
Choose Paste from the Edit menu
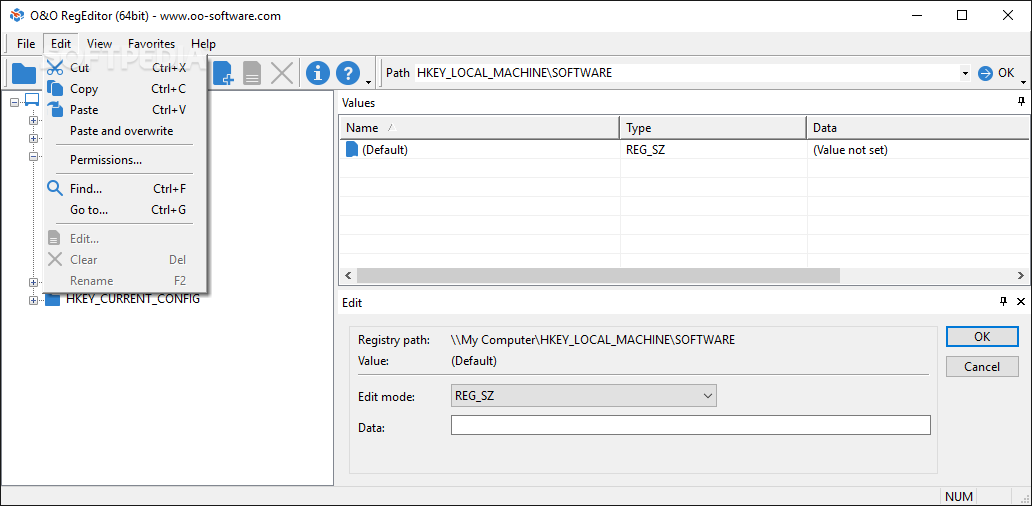pyautogui.click(x=125, y=110)
